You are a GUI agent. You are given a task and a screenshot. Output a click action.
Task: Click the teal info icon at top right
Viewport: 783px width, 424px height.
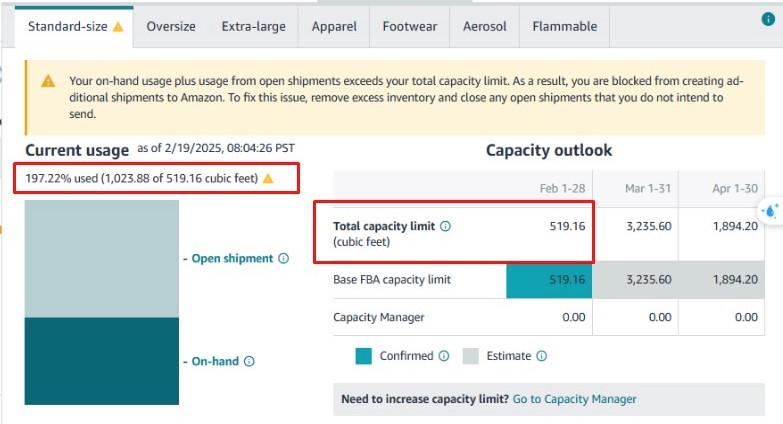(768, 19)
